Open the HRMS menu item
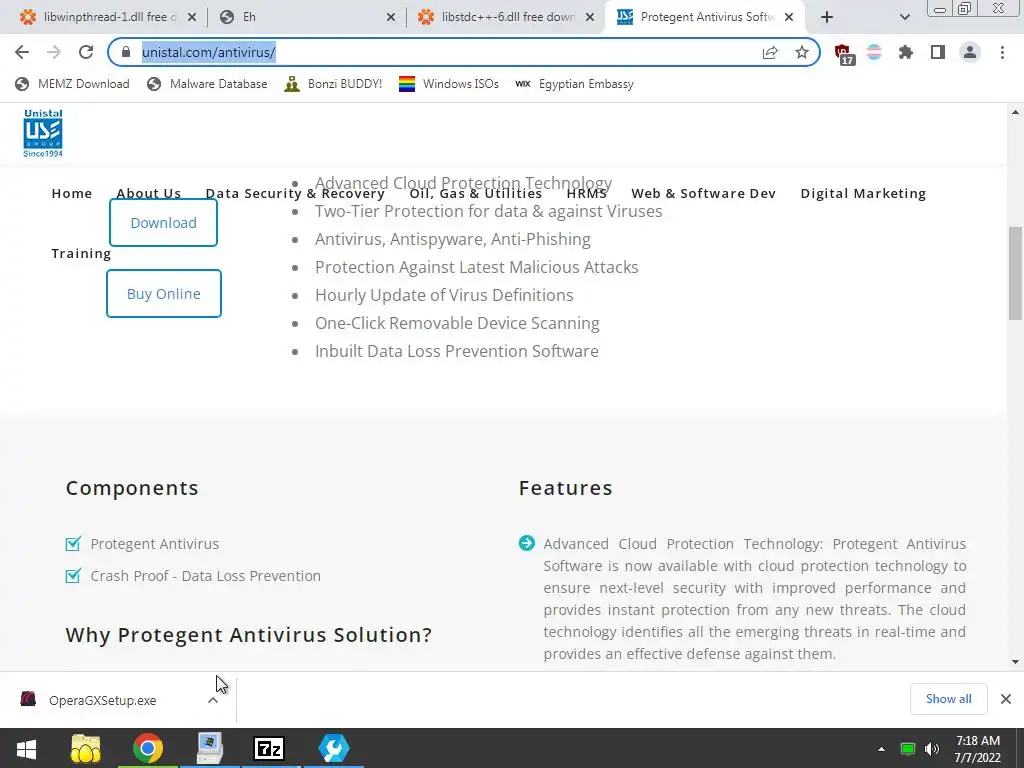The width and height of the screenshot is (1024, 768). [586, 193]
